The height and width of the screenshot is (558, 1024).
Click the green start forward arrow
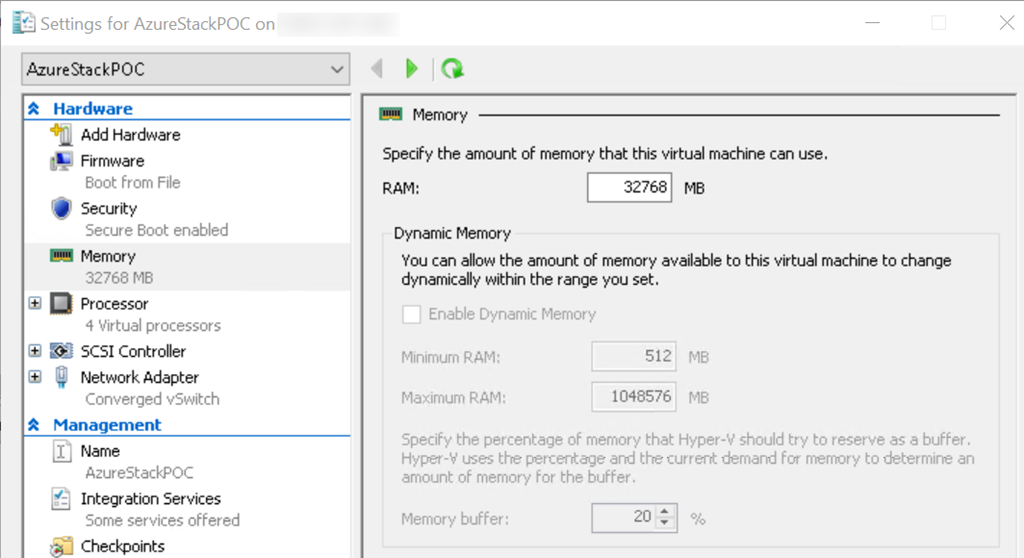[411, 69]
